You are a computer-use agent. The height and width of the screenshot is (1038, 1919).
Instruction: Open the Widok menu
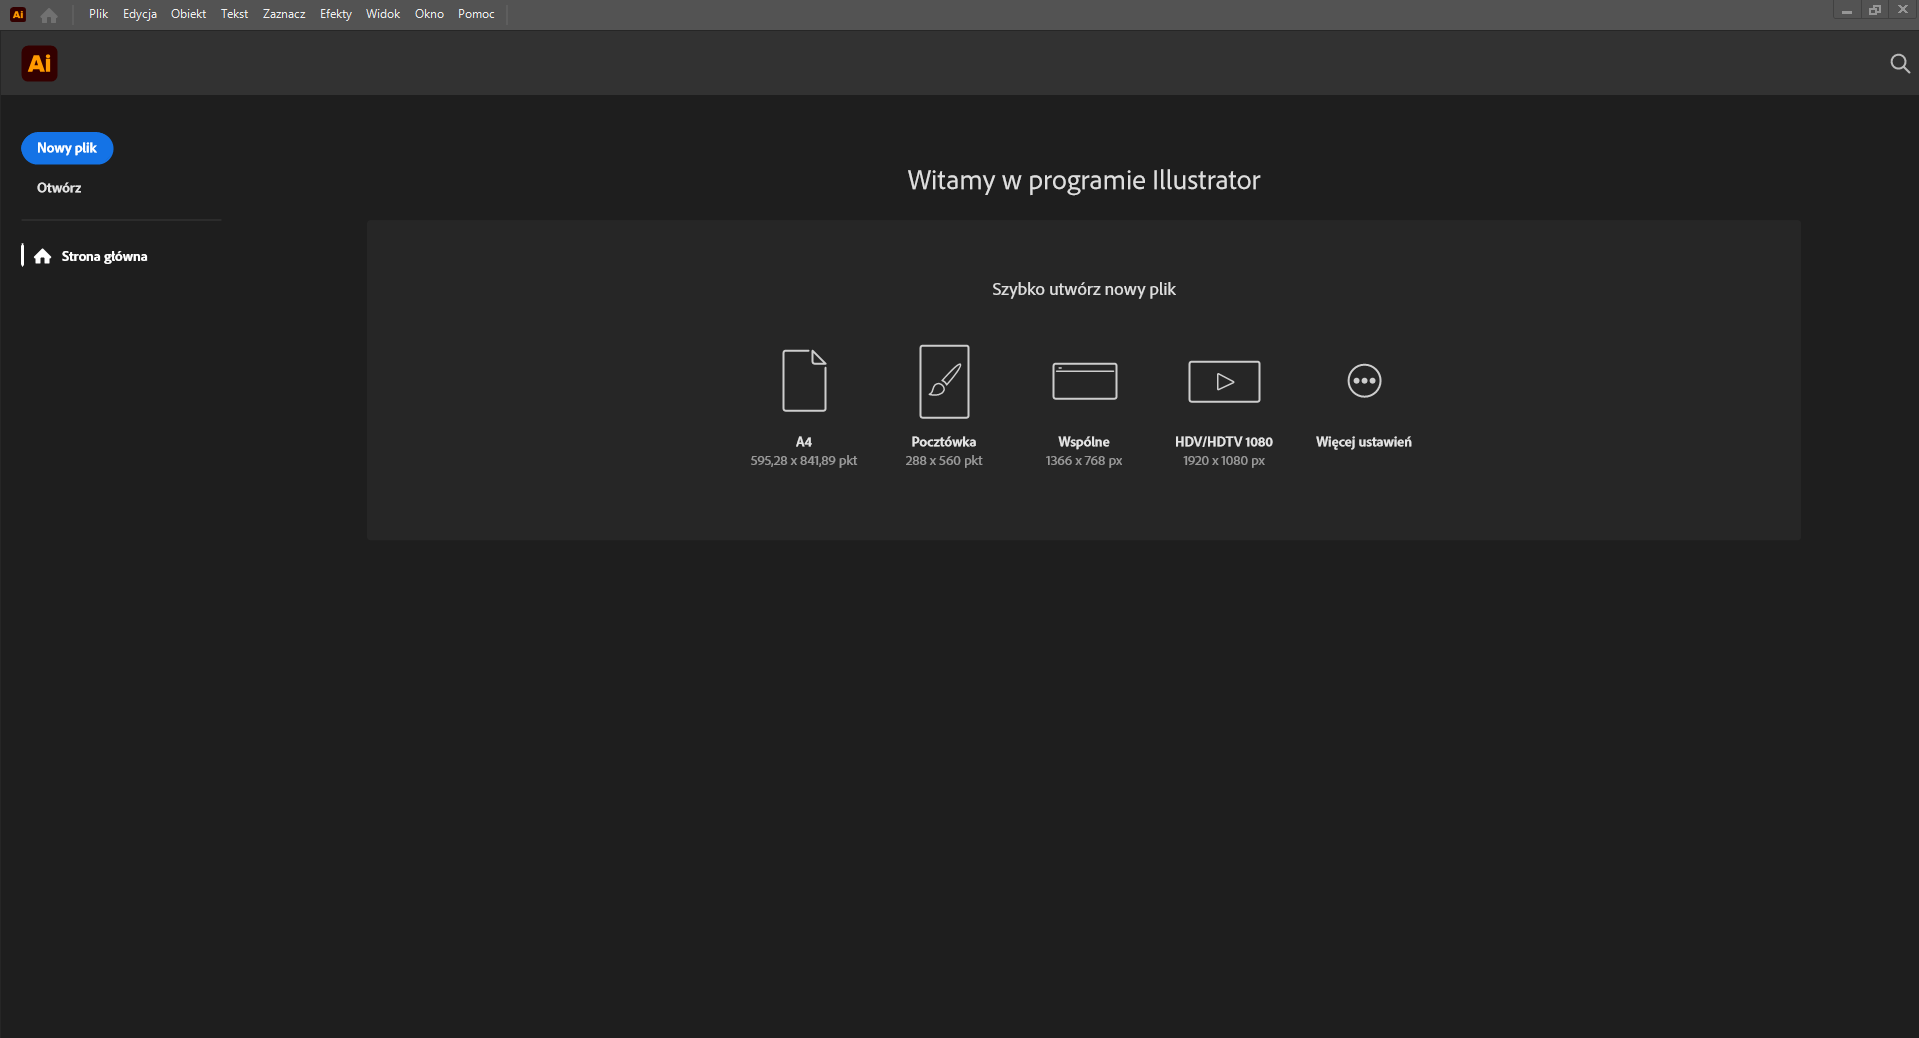pyautogui.click(x=383, y=14)
